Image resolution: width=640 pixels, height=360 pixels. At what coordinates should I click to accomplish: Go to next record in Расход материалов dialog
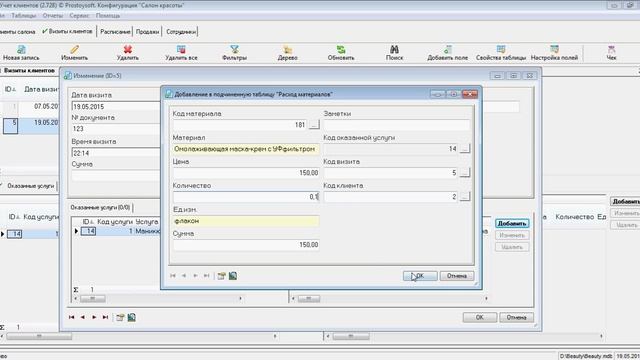tap(195, 276)
